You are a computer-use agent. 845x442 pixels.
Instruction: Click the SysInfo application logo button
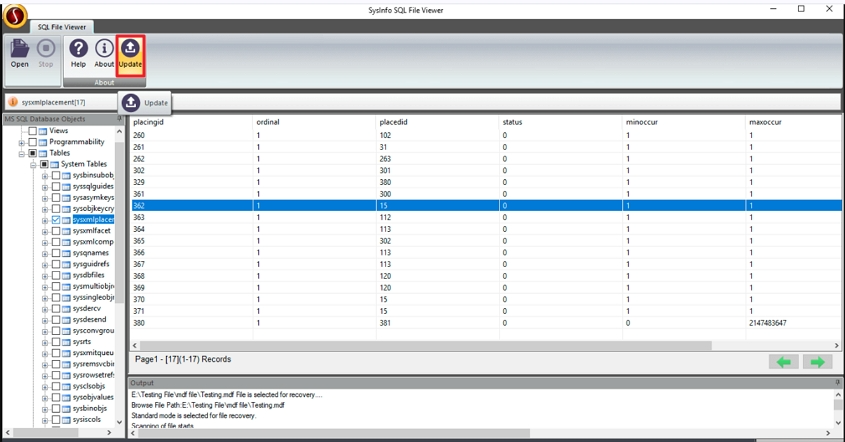click(x=14, y=12)
